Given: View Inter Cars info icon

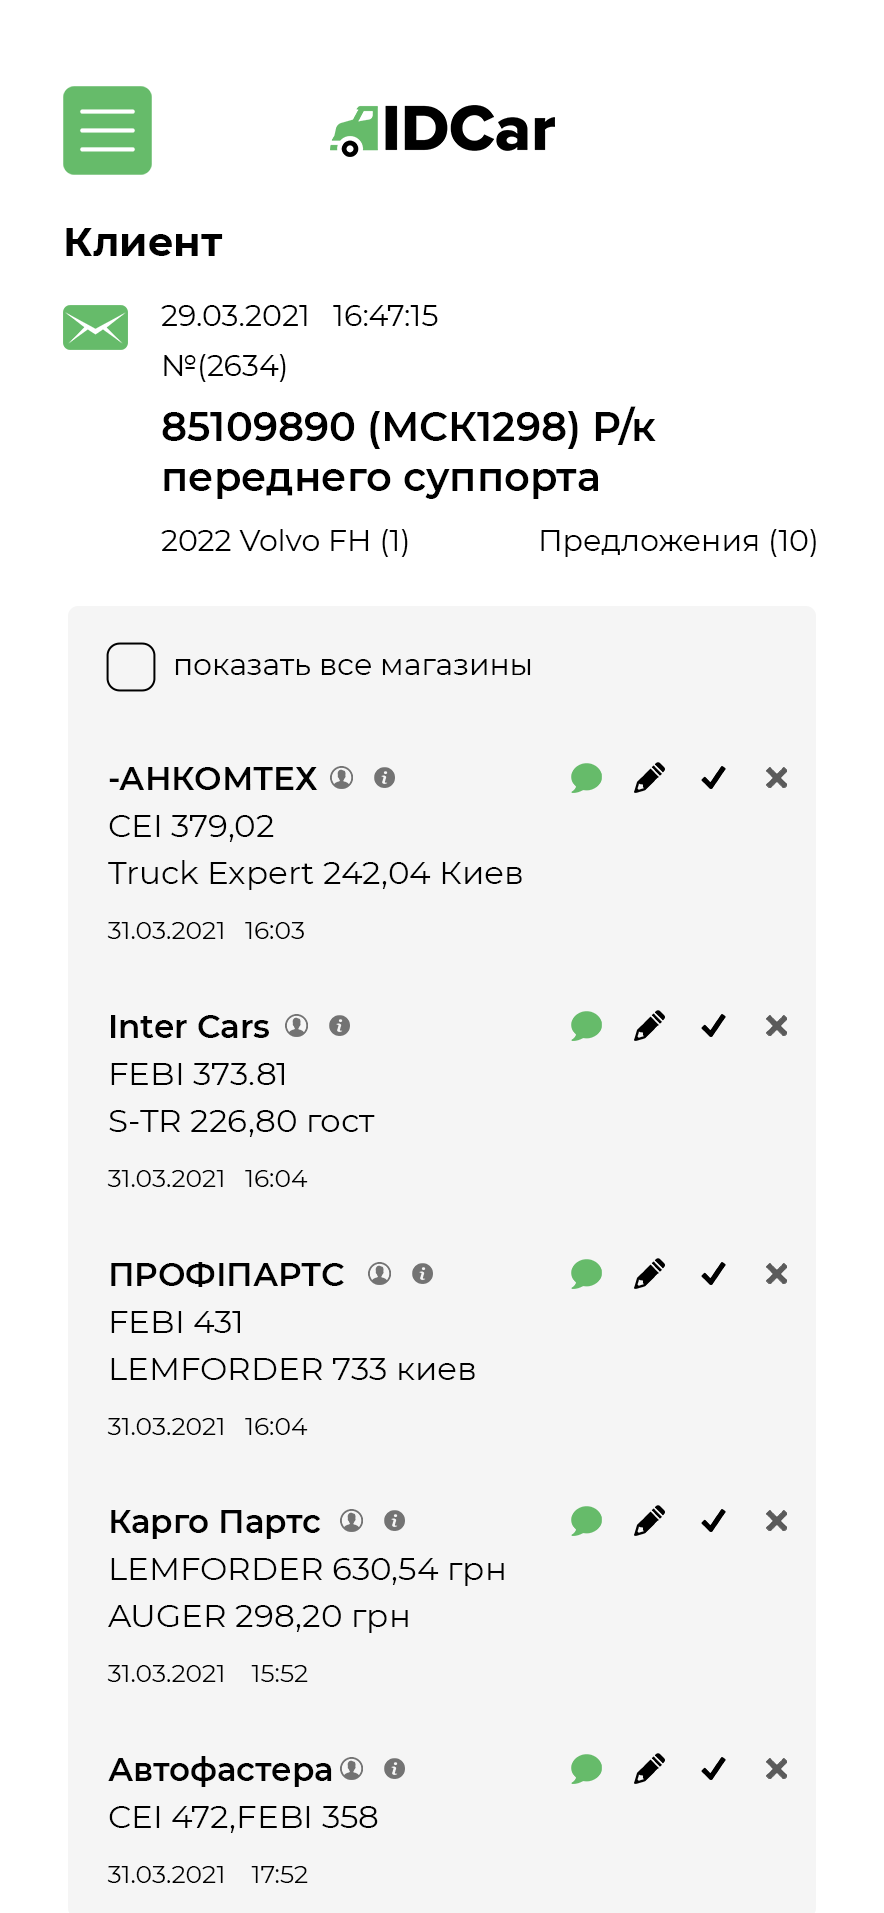Looking at the screenshot, I should coord(340,1026).
